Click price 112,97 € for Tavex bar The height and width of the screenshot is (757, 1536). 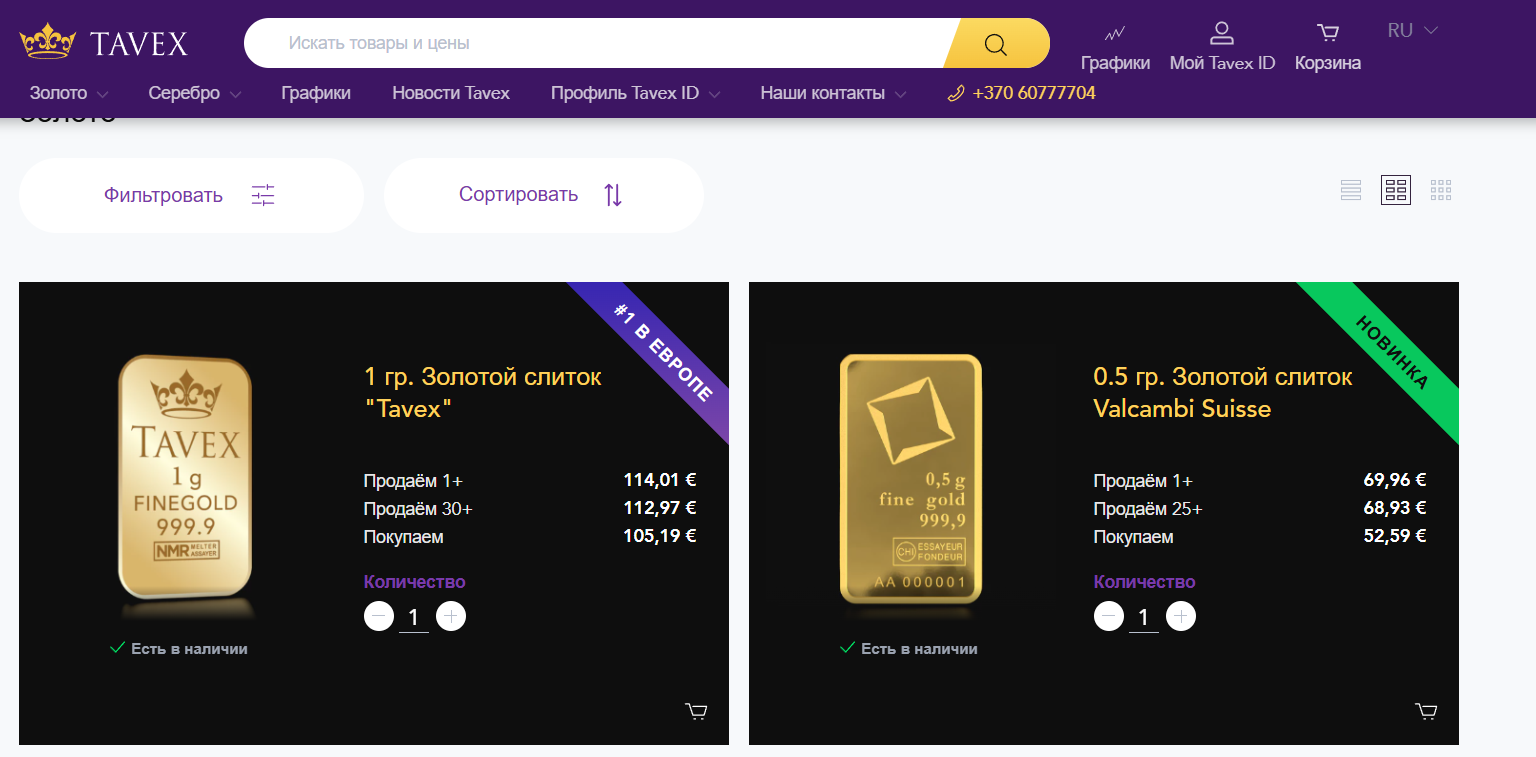660,508
